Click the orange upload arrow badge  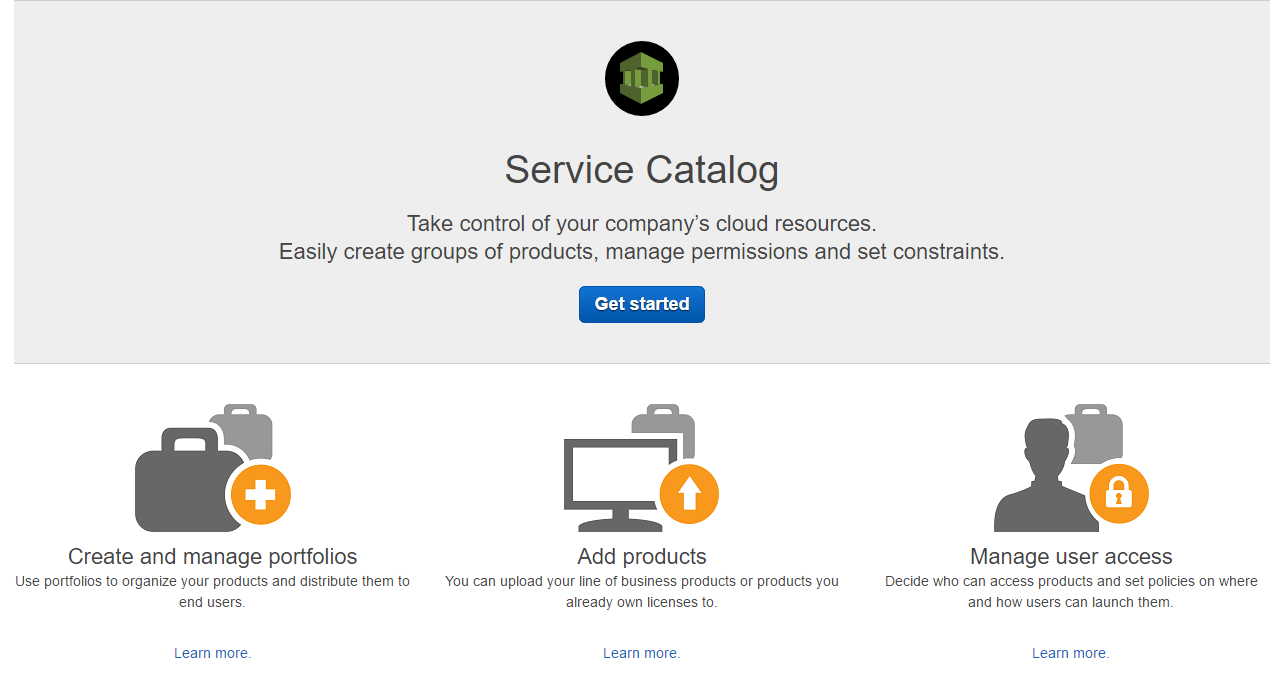[x=689, y=494]
